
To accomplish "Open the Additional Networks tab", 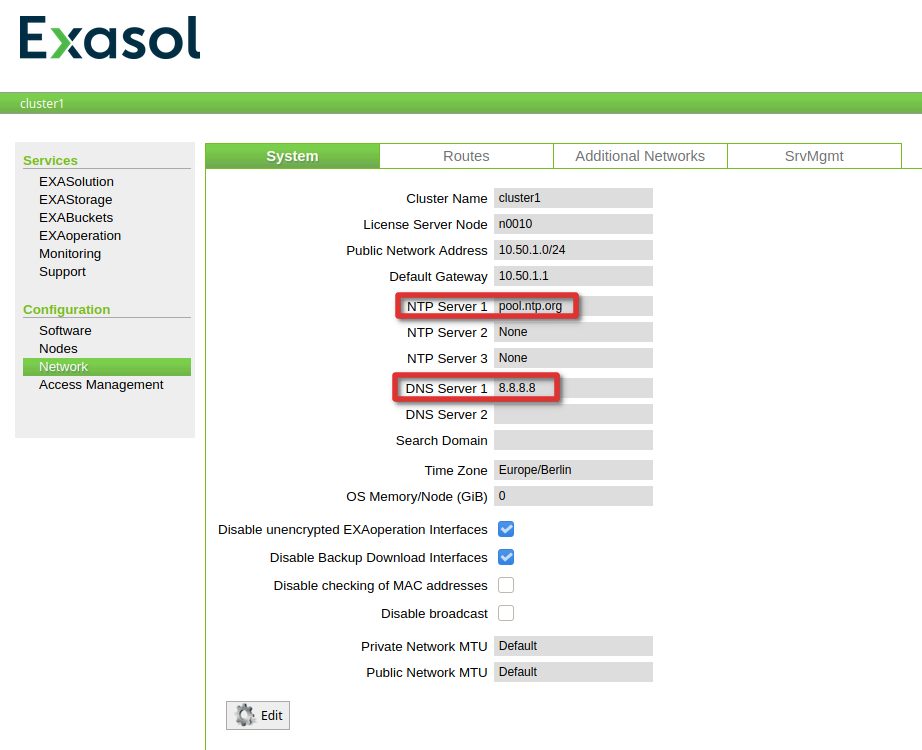I will [x=640, y=156].
